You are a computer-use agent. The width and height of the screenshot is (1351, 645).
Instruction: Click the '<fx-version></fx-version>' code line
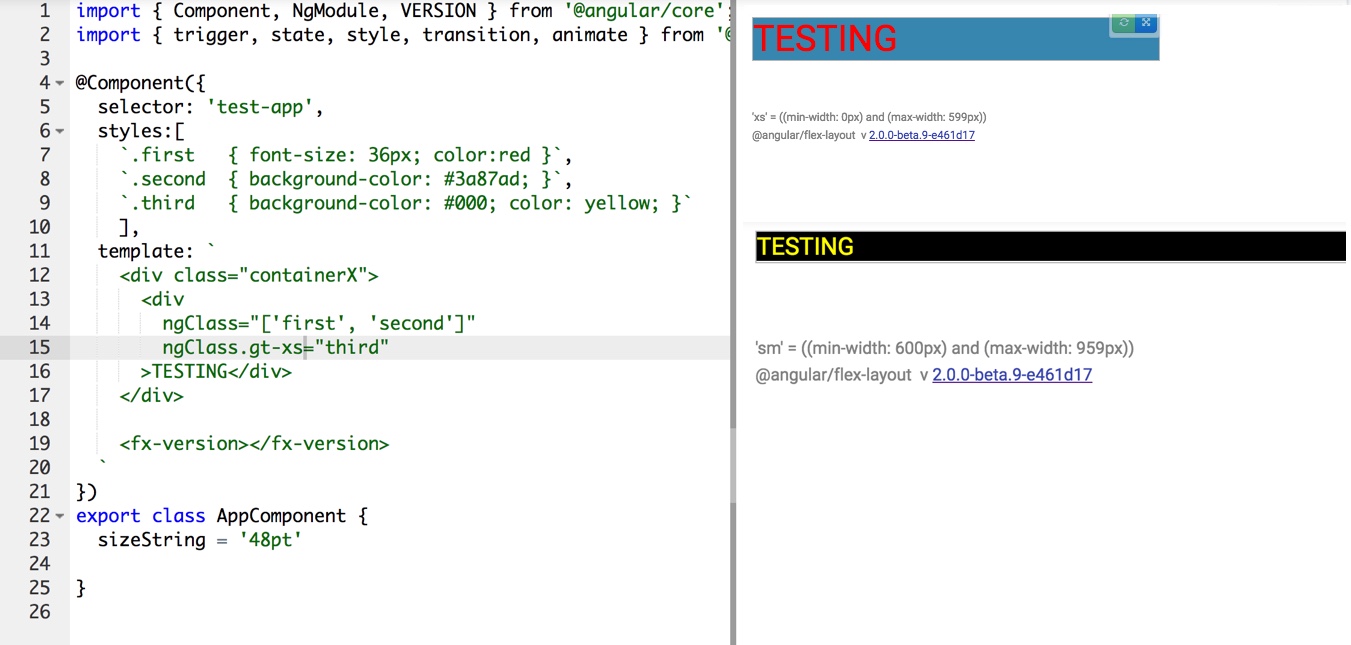[254, 443]
